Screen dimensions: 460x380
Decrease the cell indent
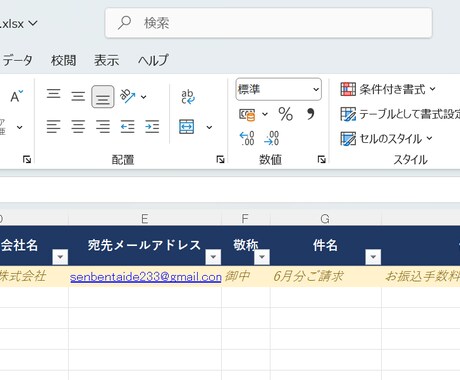127,127
